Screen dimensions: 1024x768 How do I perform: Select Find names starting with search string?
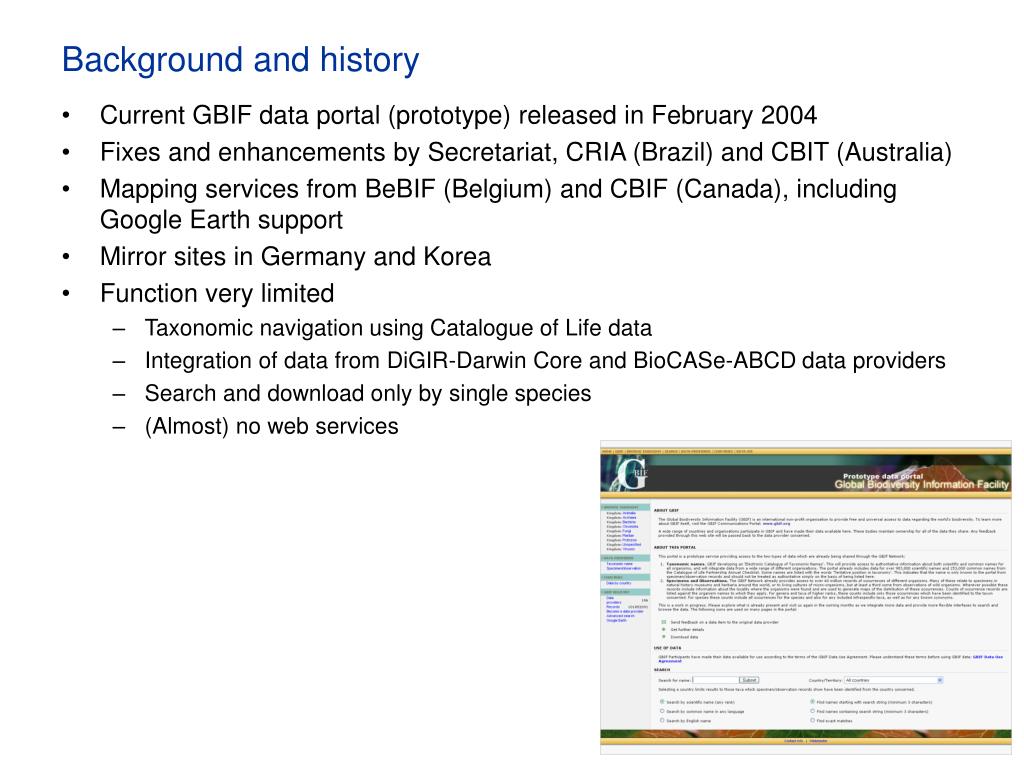click(813, 702)
